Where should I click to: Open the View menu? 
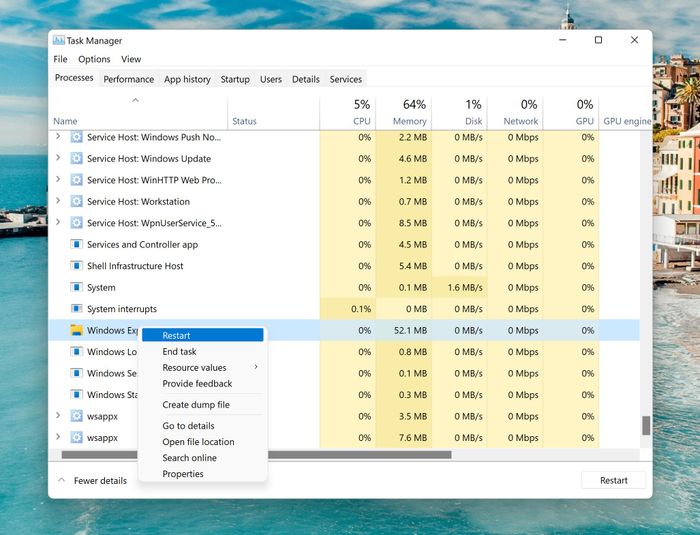[131, 59]
